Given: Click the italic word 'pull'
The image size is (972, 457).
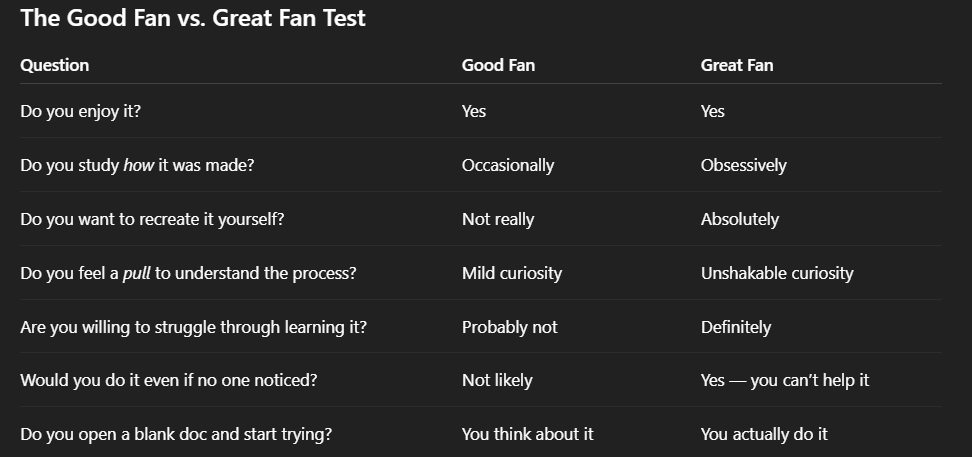Looking at the screenshot, I should tap(136, 273).
